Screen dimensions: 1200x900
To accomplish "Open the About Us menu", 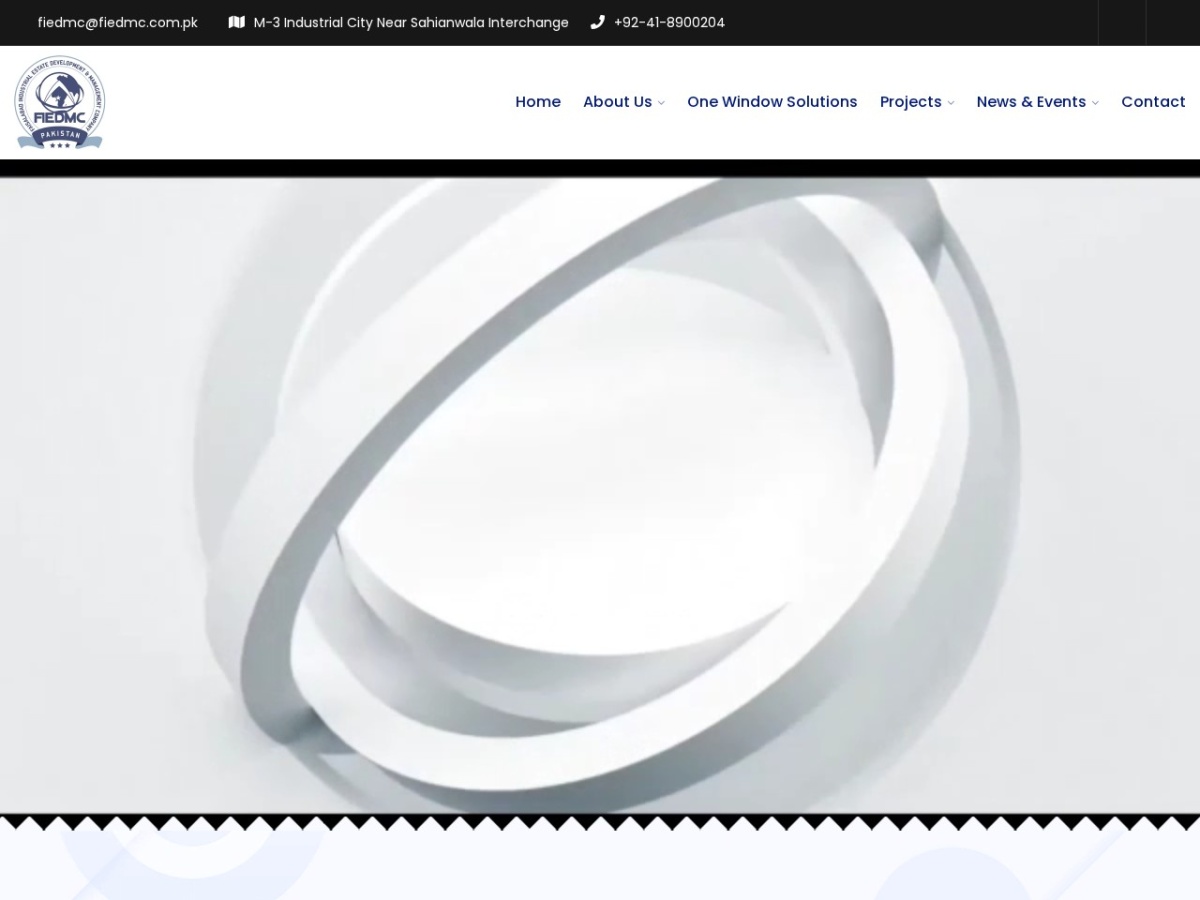I will pos(617,102).
